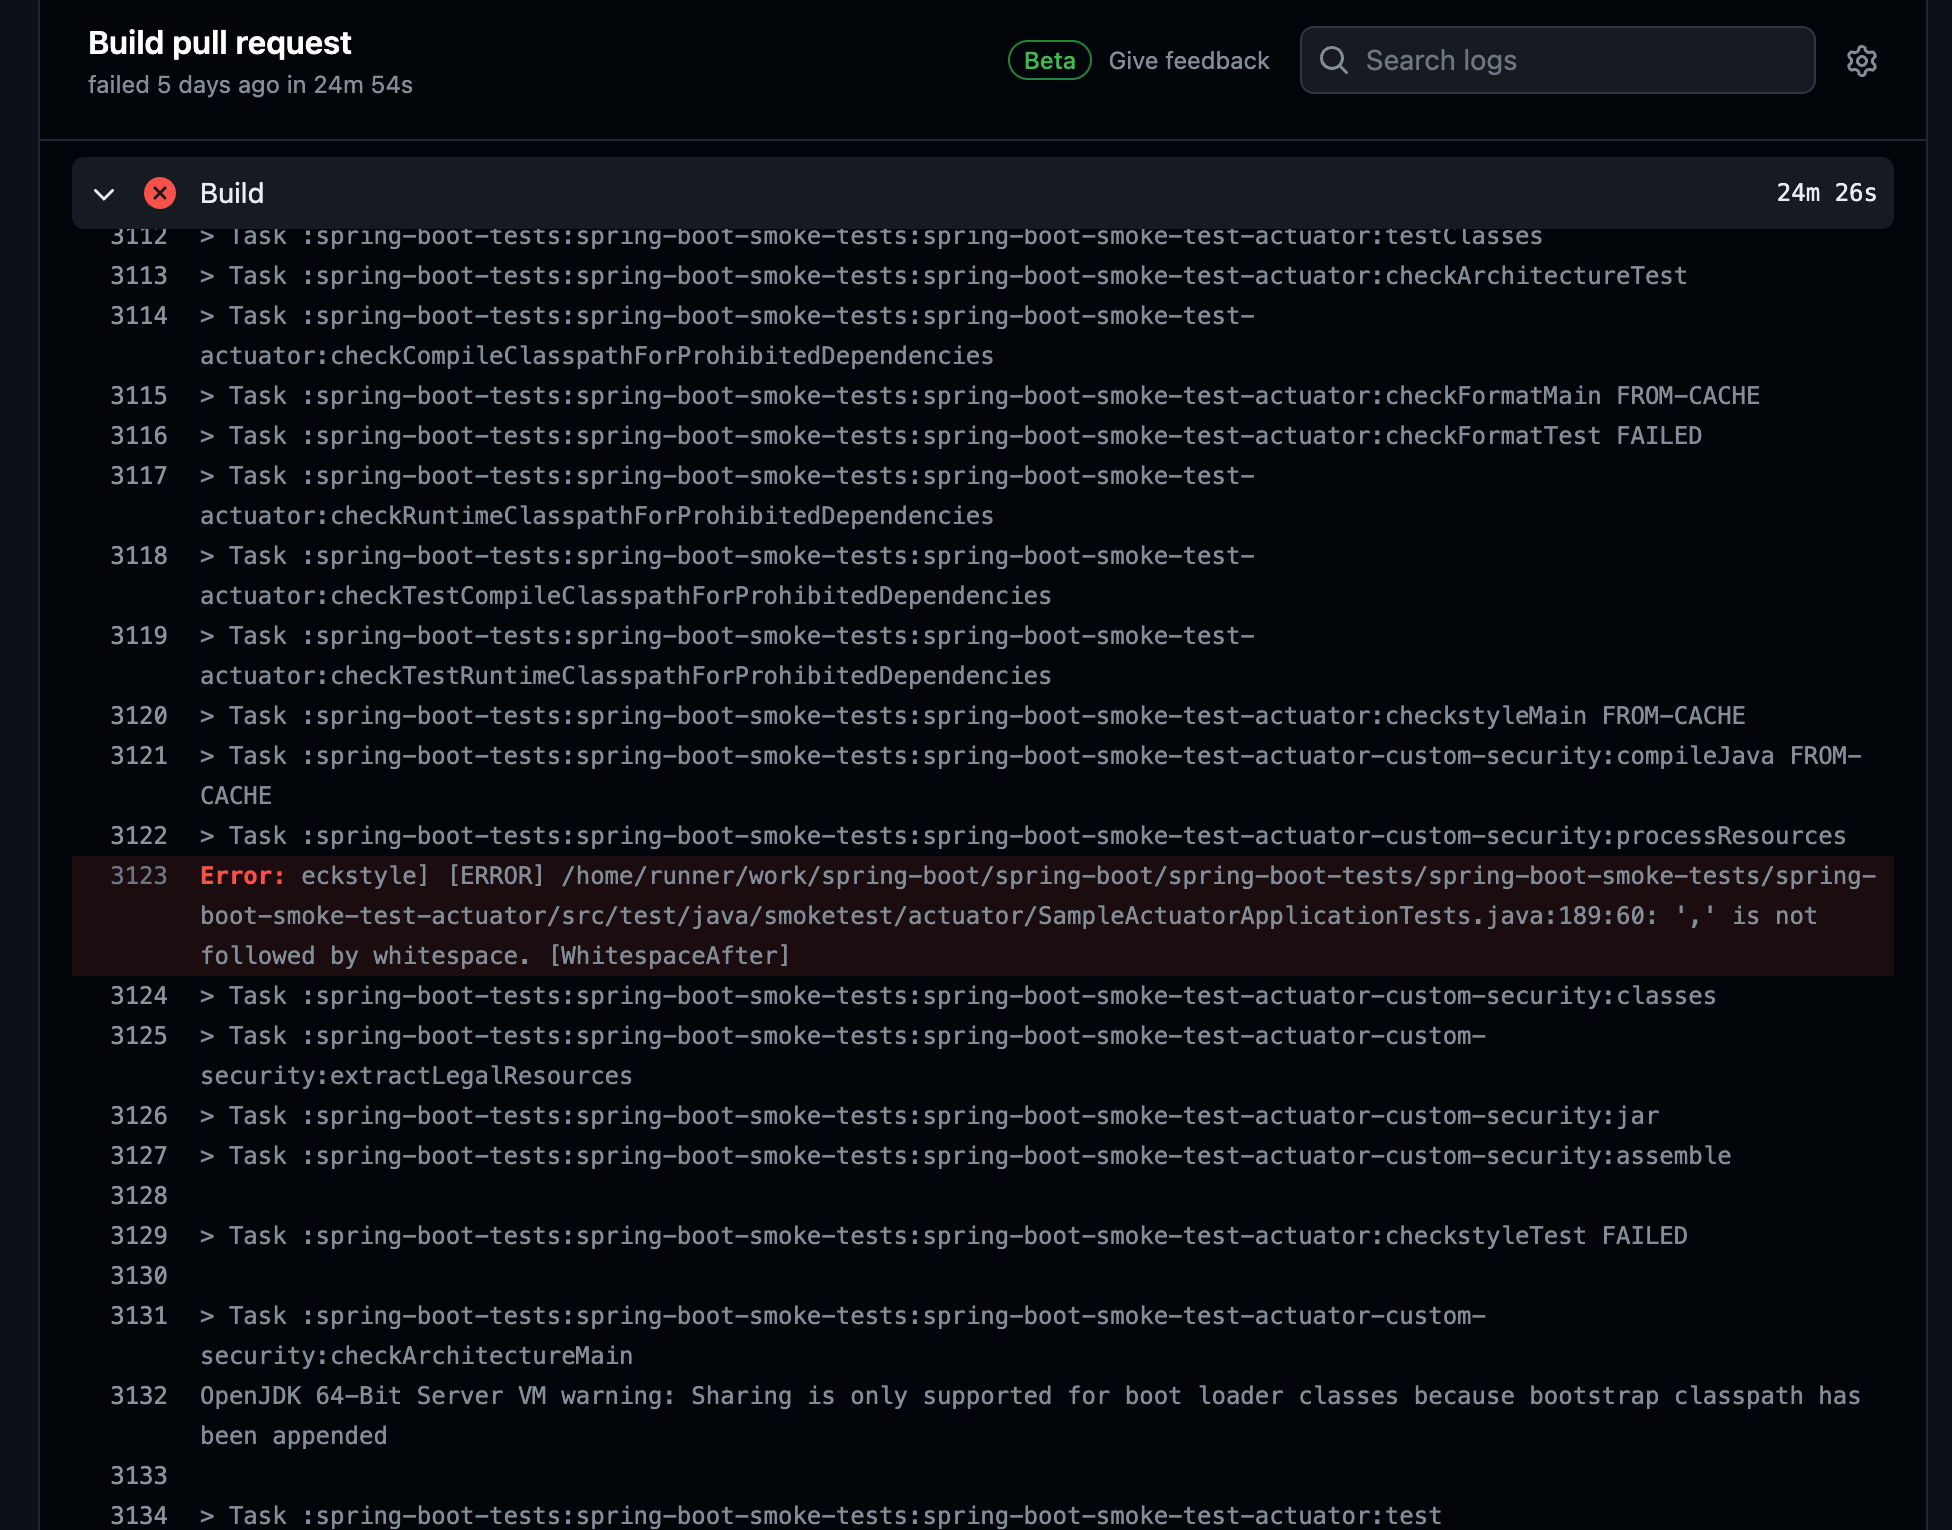Select log line number 3132
1952x1530 pixels.
click(x=139, y=1396)
